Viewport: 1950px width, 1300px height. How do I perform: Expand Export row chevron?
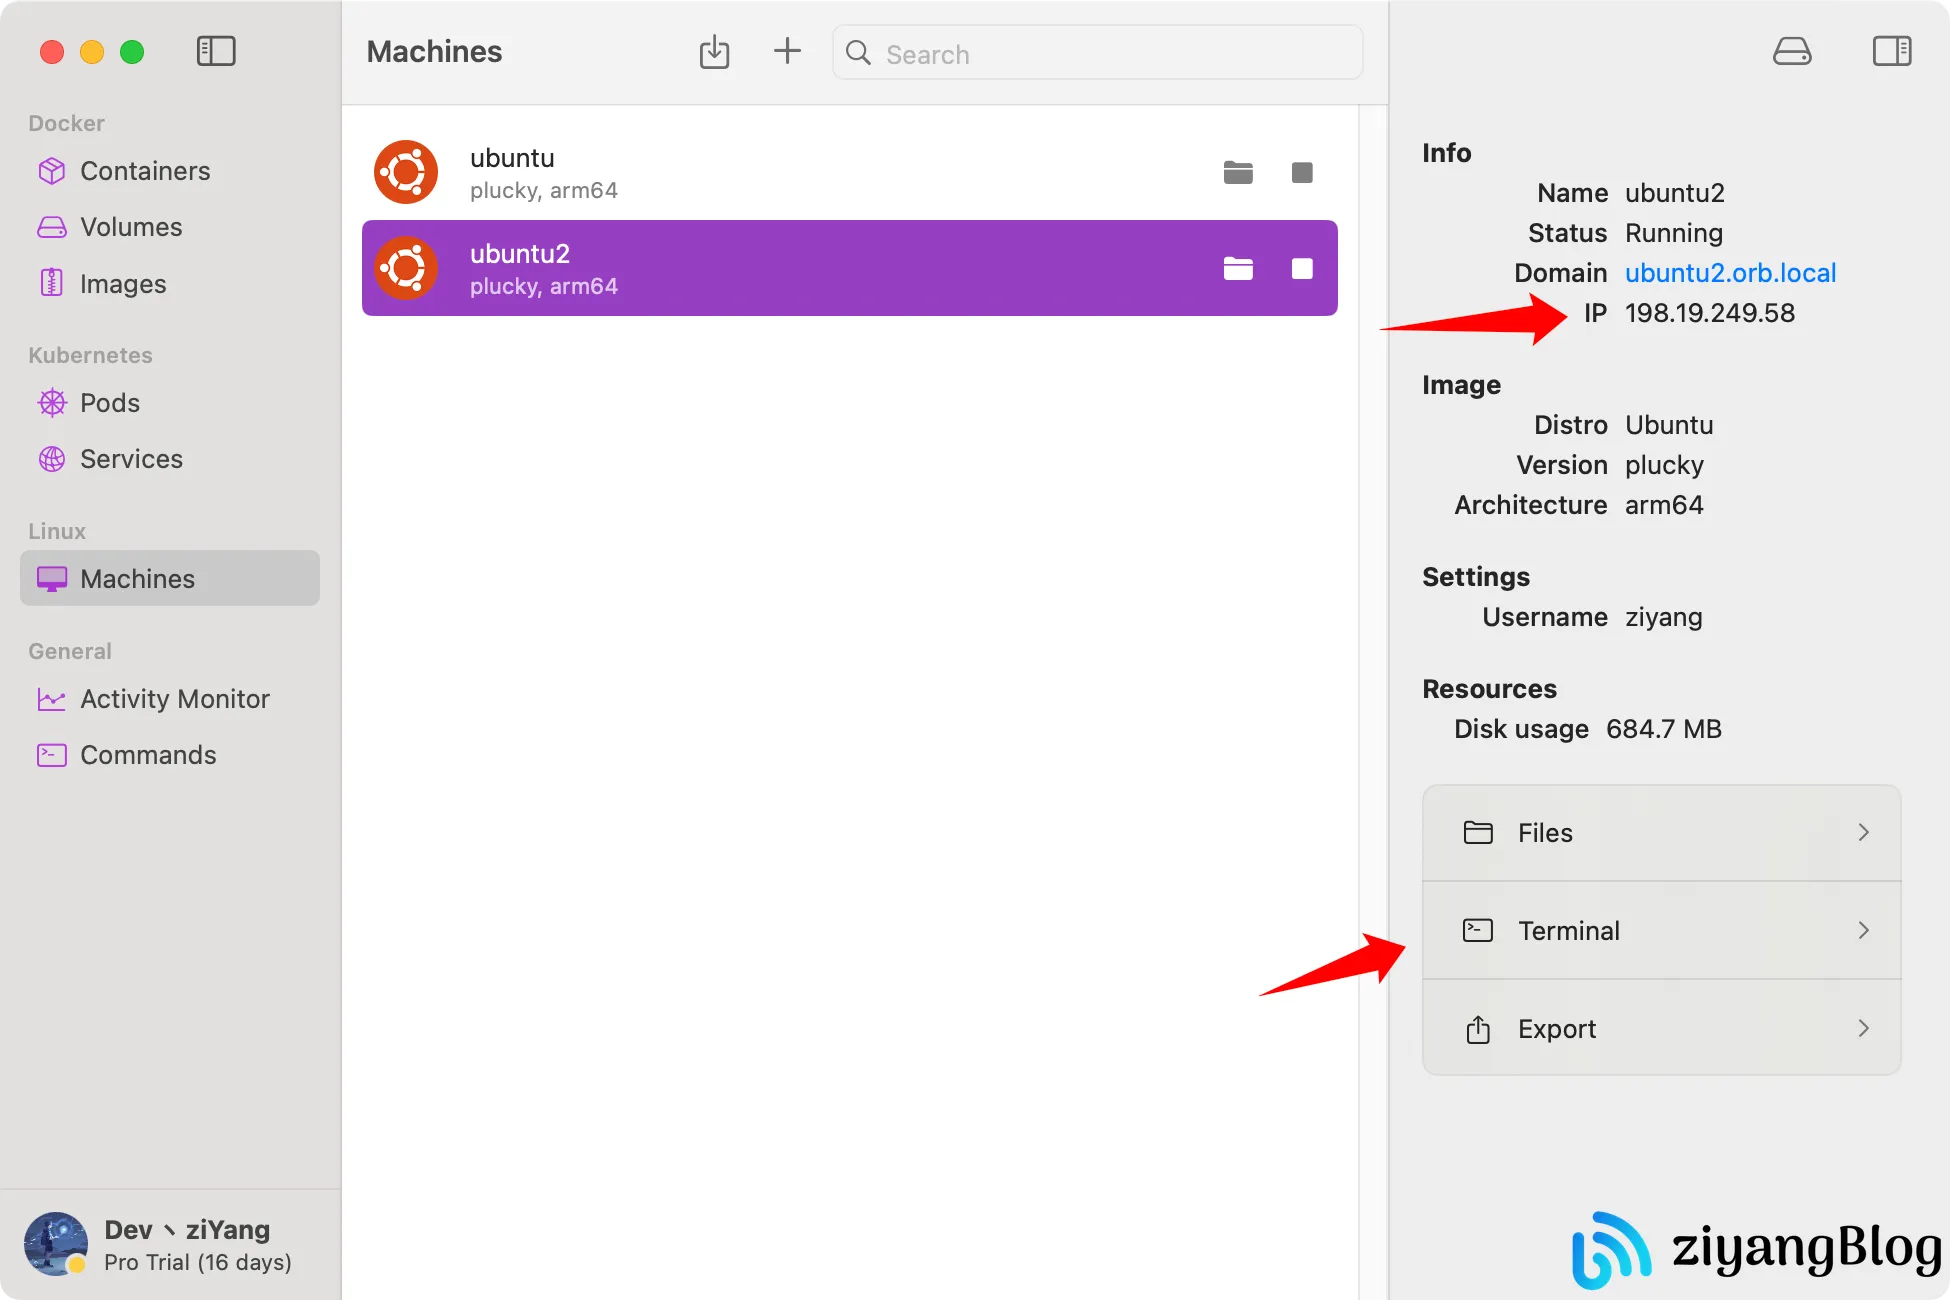(x=1863, y=1028)
